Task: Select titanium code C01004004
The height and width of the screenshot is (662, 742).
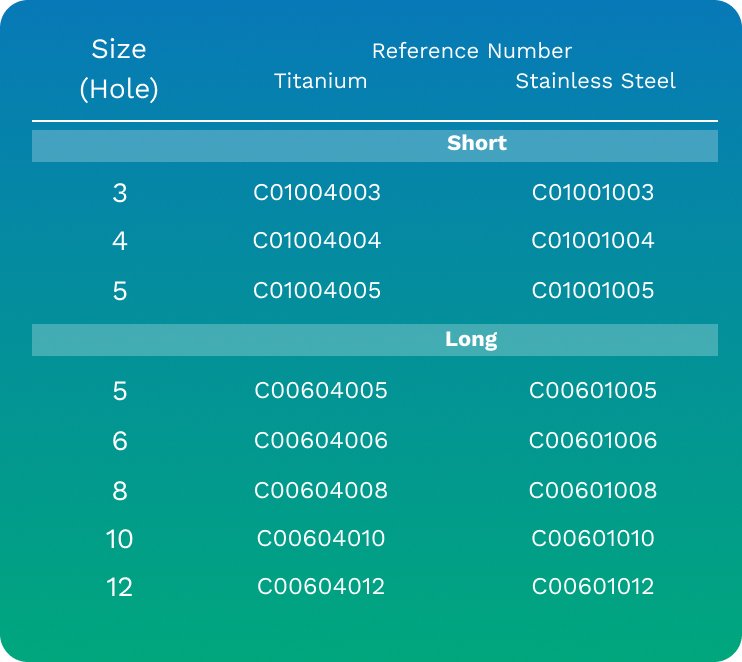Action: point(317,240)
